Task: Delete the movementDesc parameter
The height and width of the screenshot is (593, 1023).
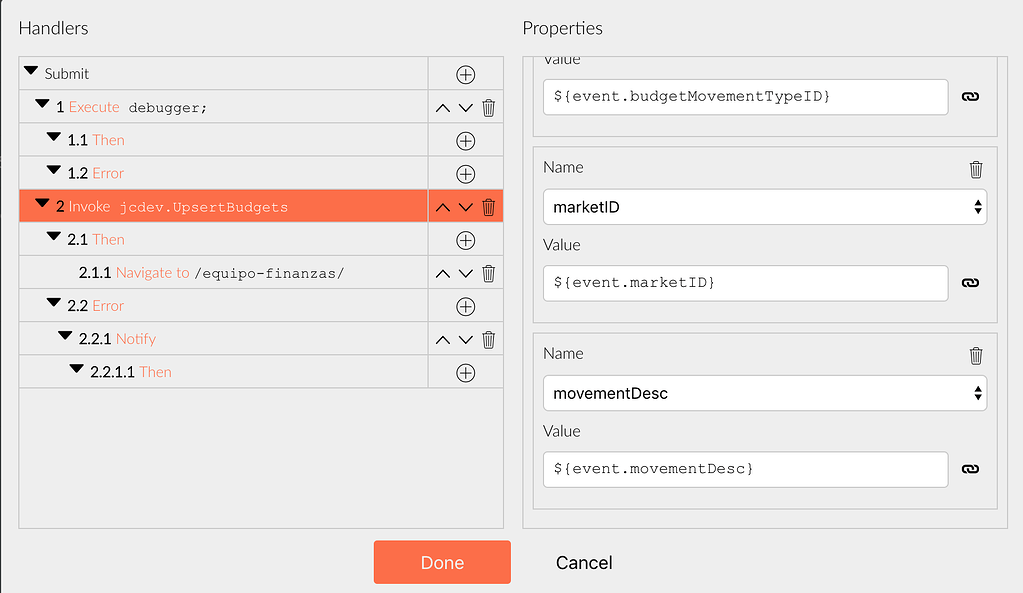Action: 975,353
